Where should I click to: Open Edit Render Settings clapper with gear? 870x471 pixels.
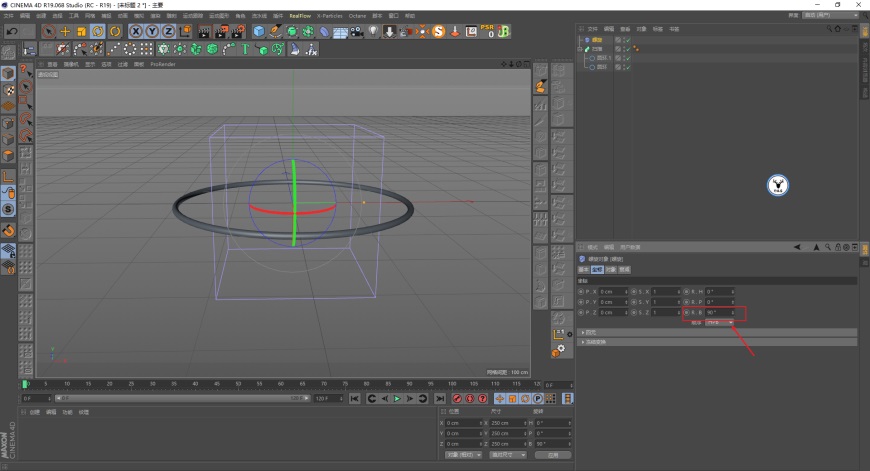tap(238, 32)
